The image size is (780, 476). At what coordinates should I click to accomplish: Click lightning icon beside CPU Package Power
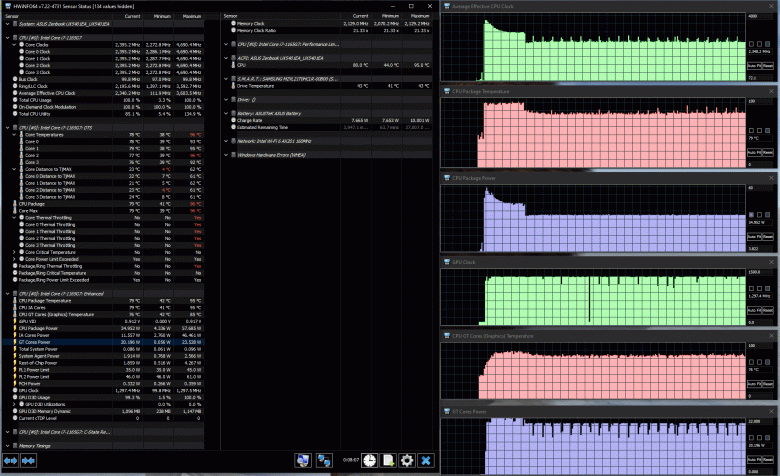[x=15, y=328]
